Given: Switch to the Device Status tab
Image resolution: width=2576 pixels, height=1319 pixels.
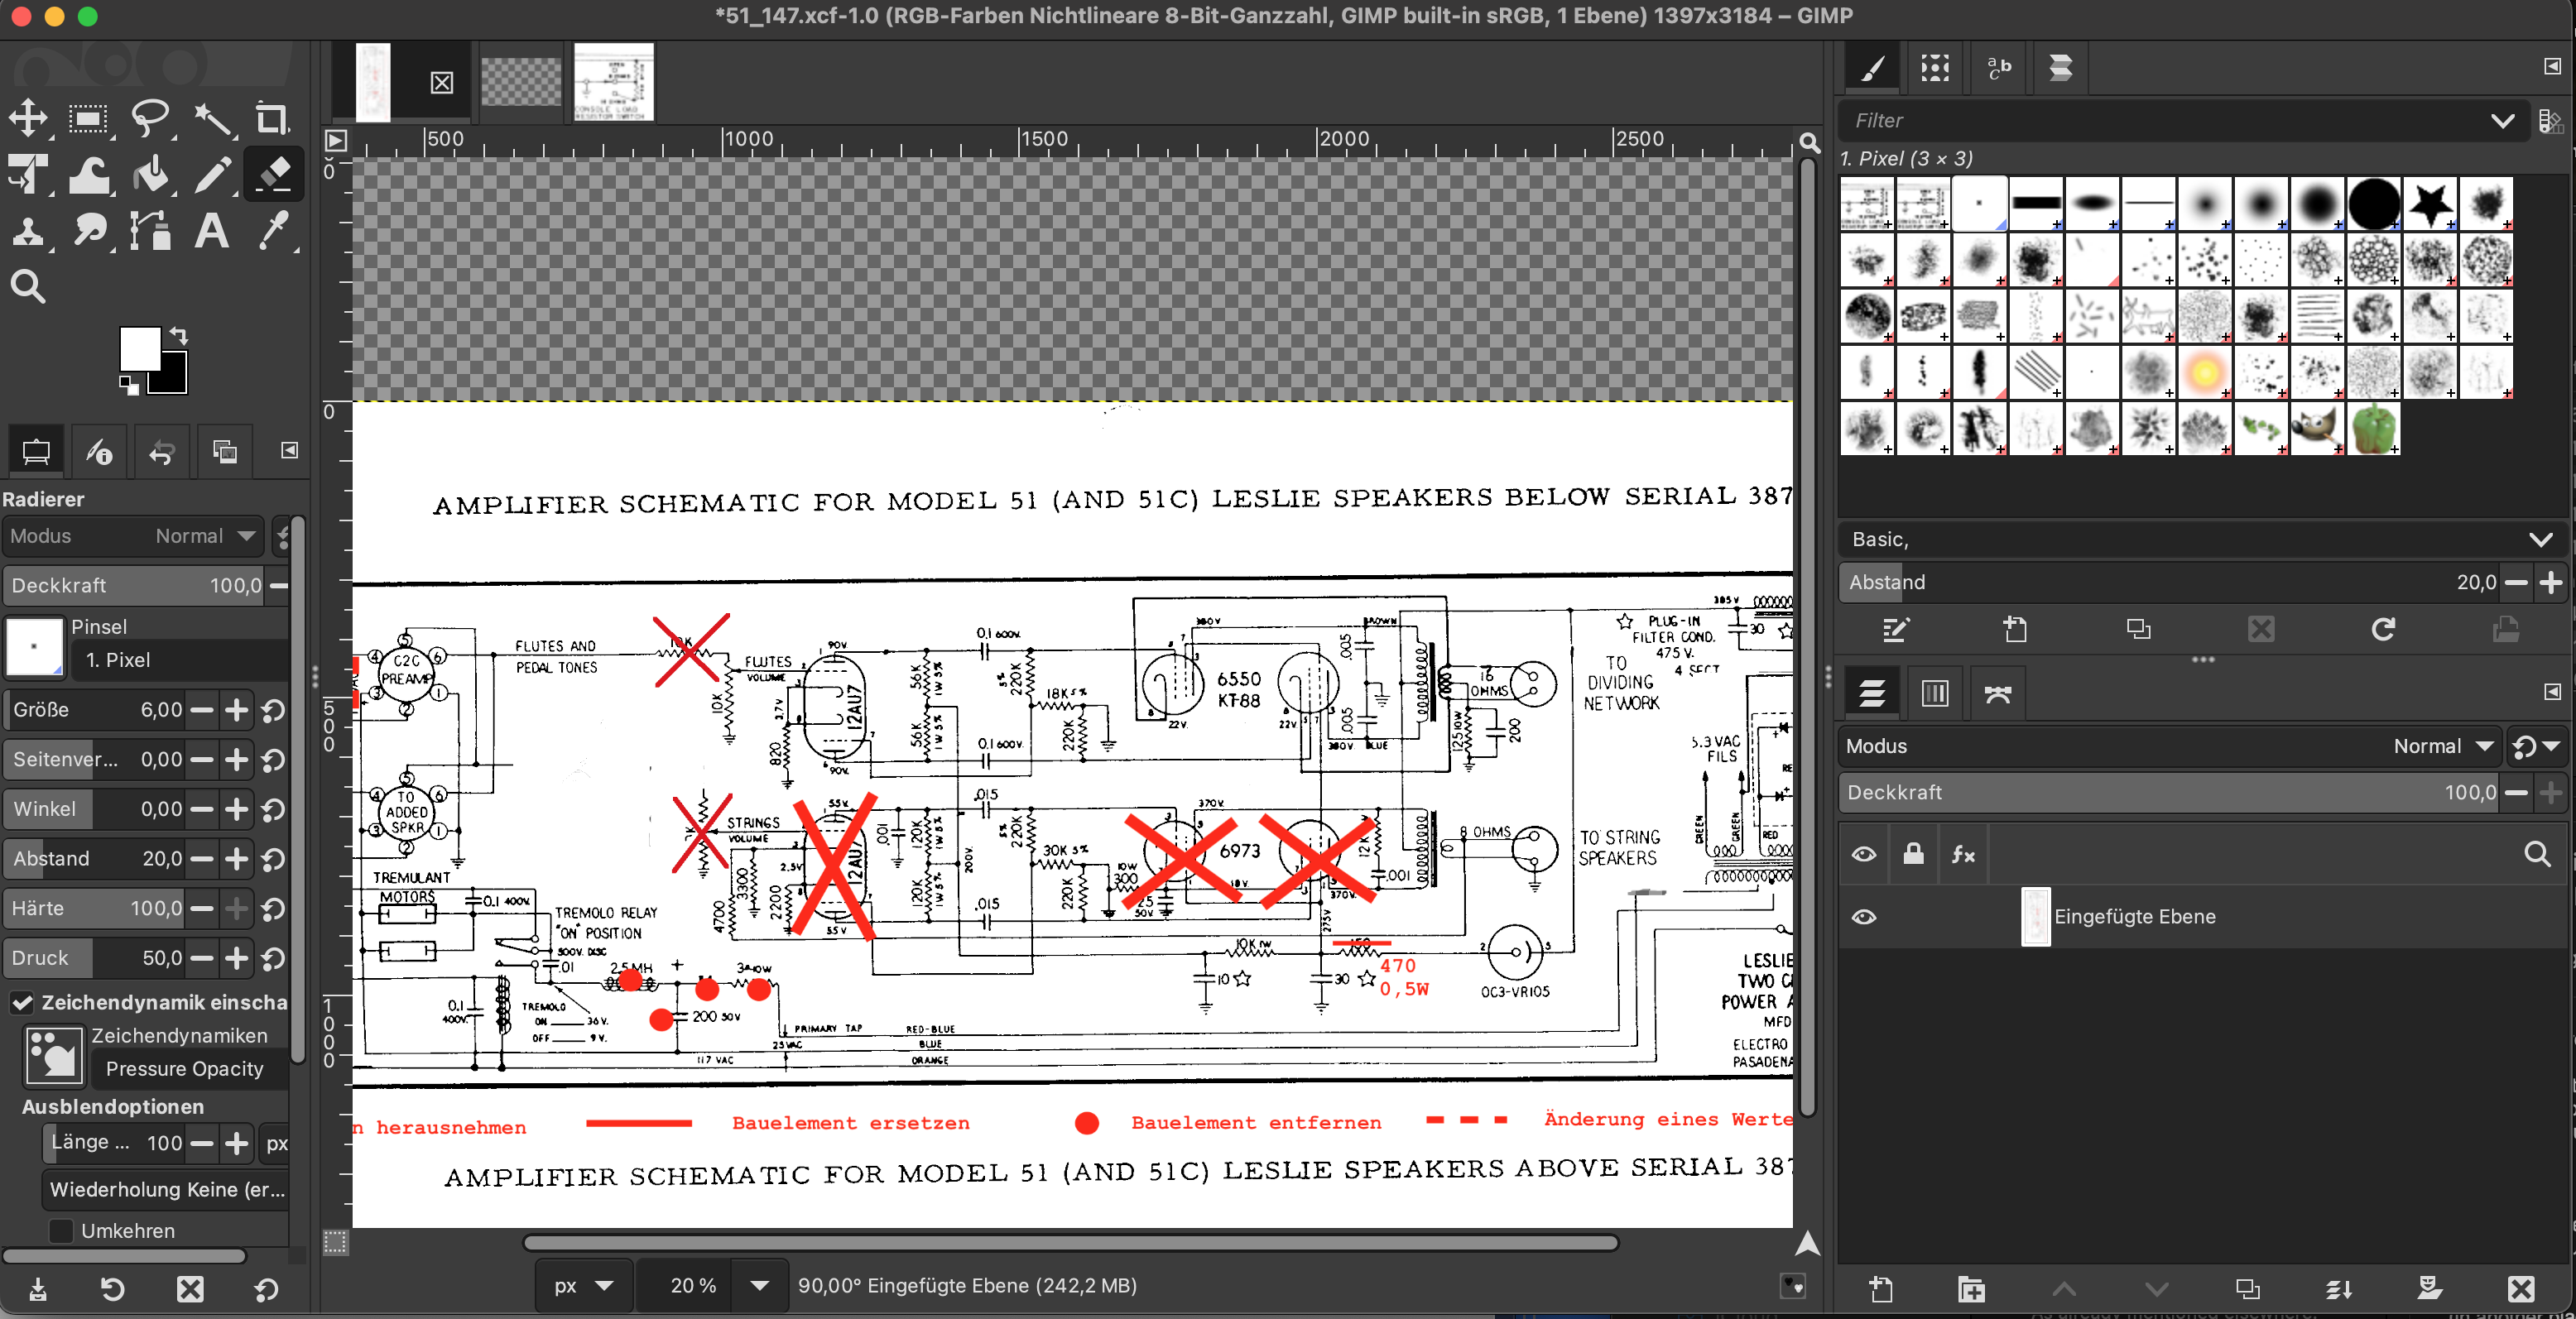Looking at the screenshot, I should [99, 451].
